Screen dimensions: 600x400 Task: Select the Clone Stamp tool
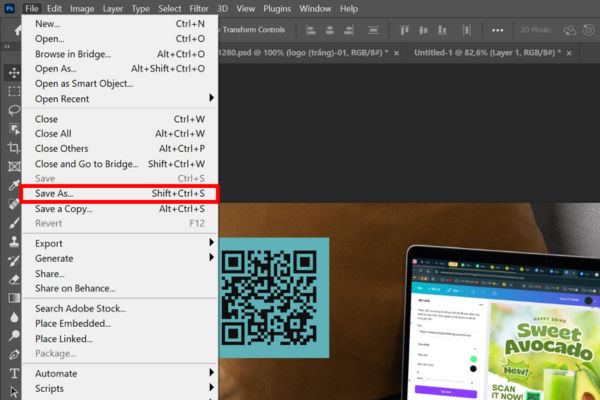[x=14, y=242]
